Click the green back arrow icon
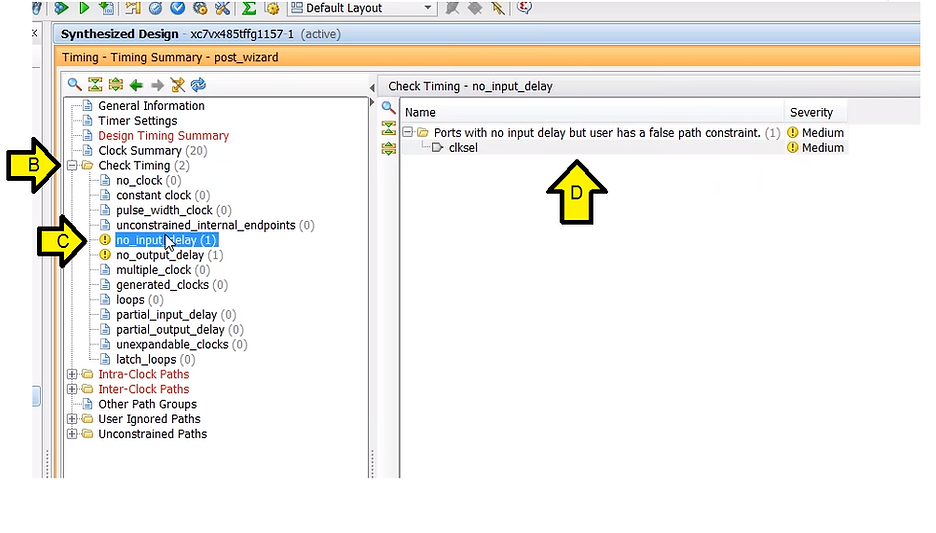The image size is (936, 533). [136, 85]
